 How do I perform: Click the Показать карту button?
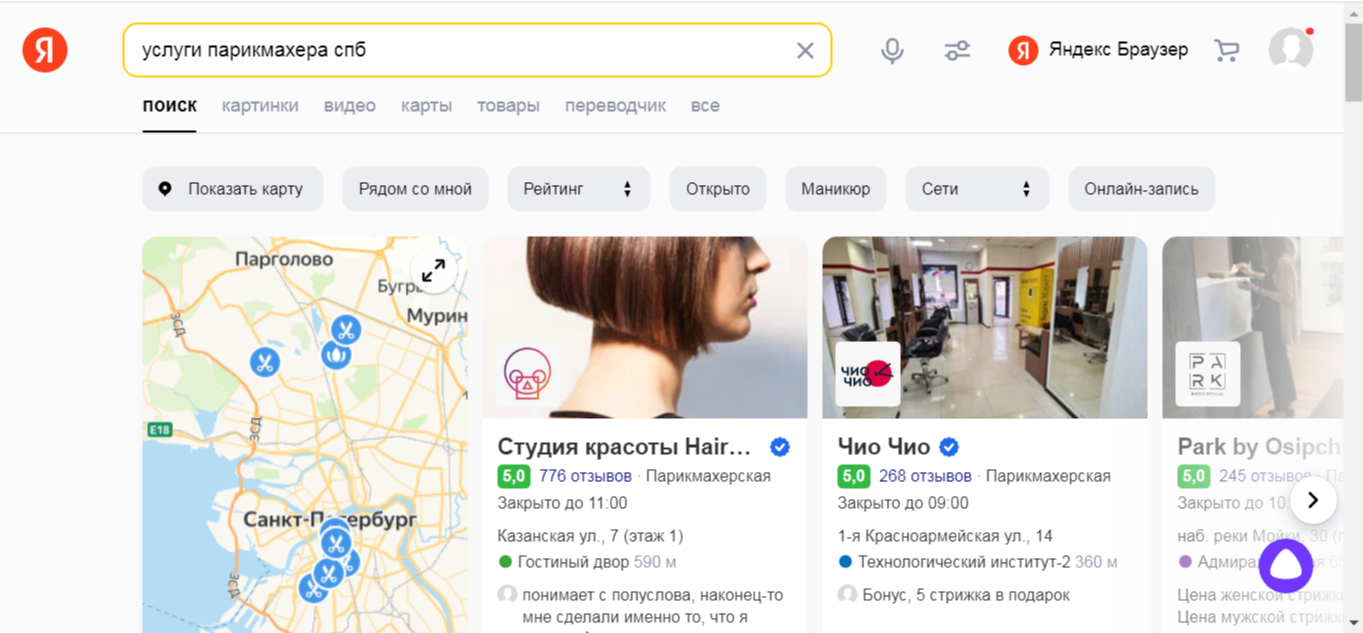point(232,189)
